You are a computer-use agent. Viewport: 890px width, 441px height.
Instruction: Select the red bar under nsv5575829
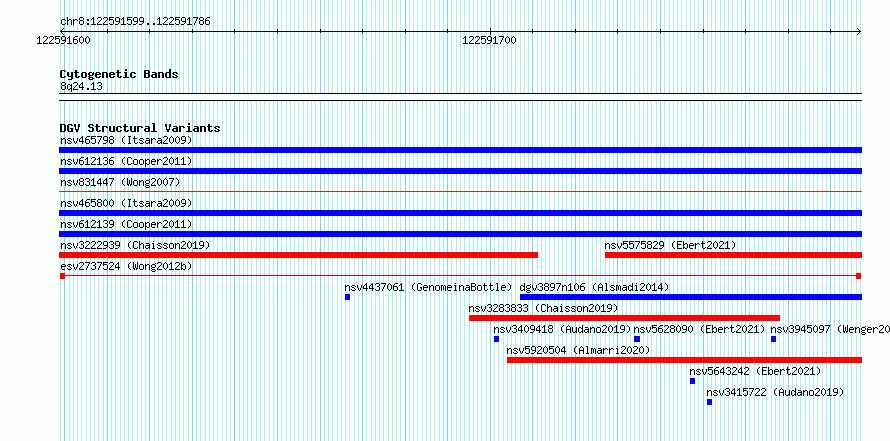pos(733,255)
